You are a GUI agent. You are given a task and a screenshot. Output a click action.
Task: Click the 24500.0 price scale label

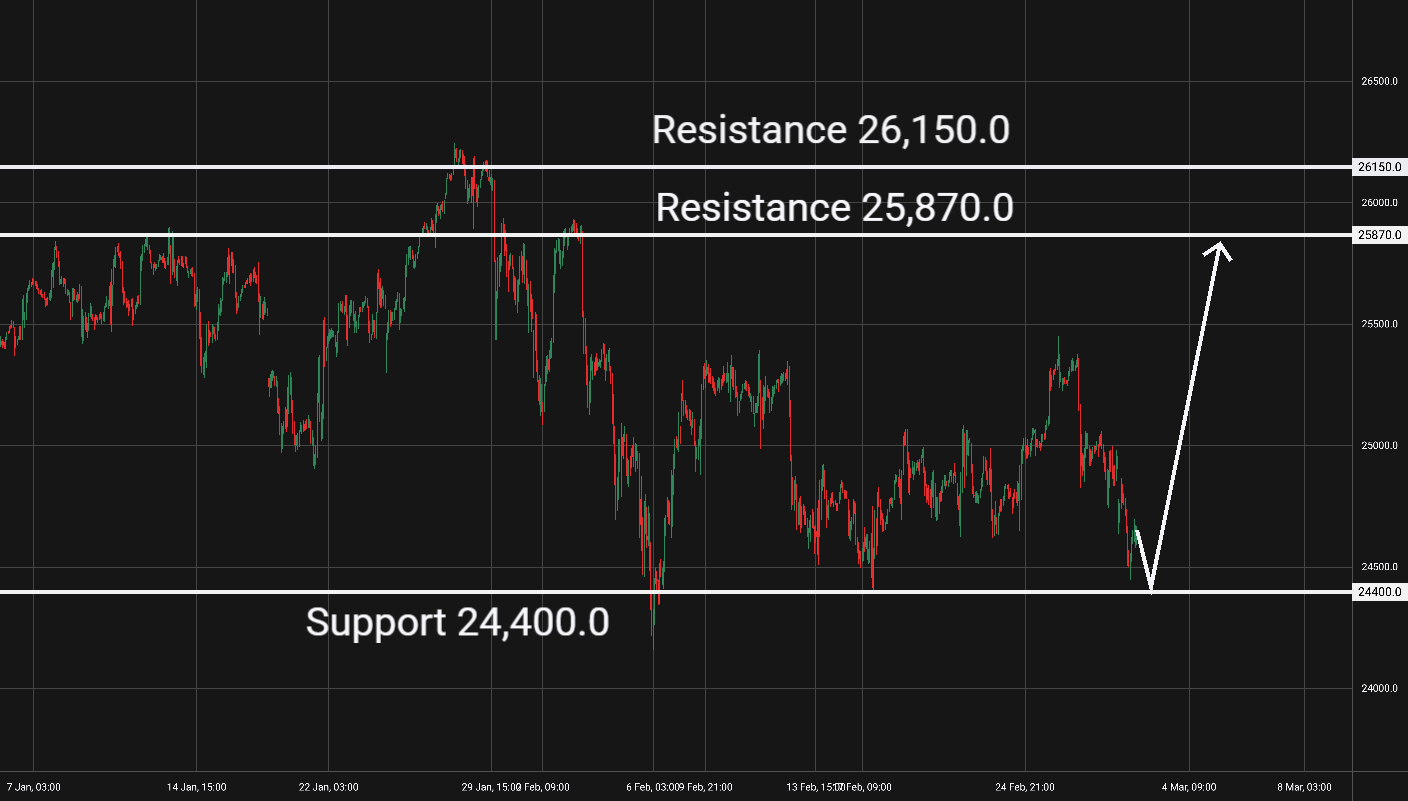(x=1378, y=567)
